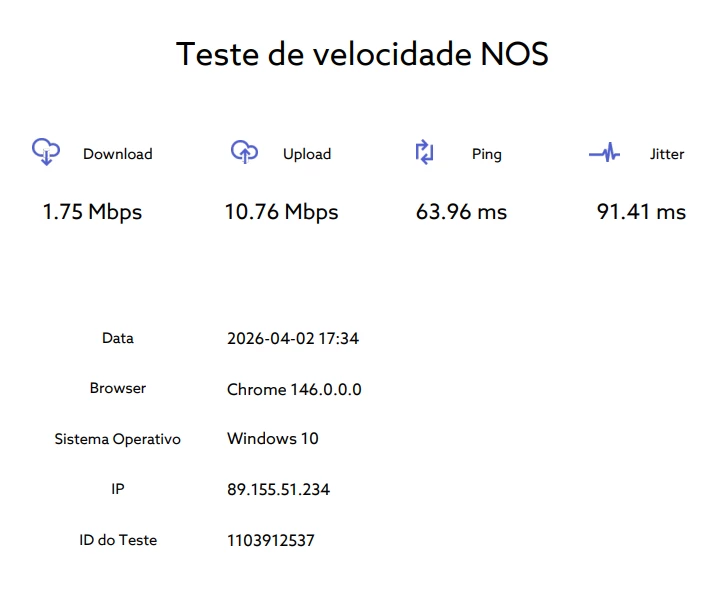
Task: Click the Ping arrows icon
Action: click(425, 153)
